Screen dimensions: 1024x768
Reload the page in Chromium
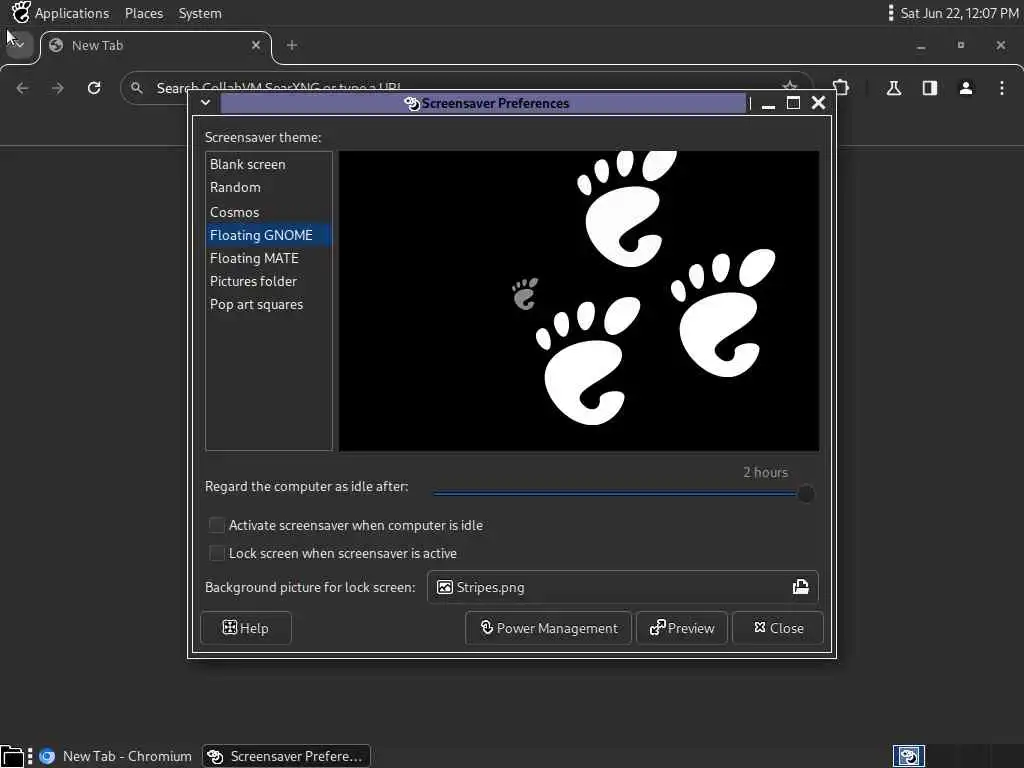pyautogui.click(x=94, y=88)
